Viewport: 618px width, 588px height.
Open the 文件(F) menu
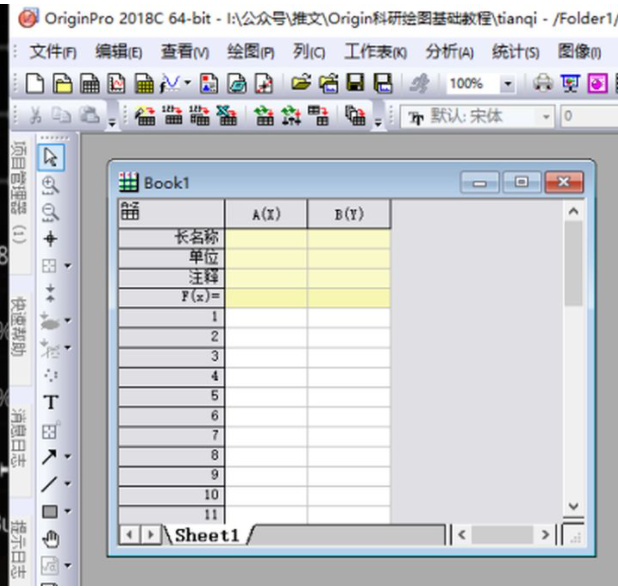(53, 52)
